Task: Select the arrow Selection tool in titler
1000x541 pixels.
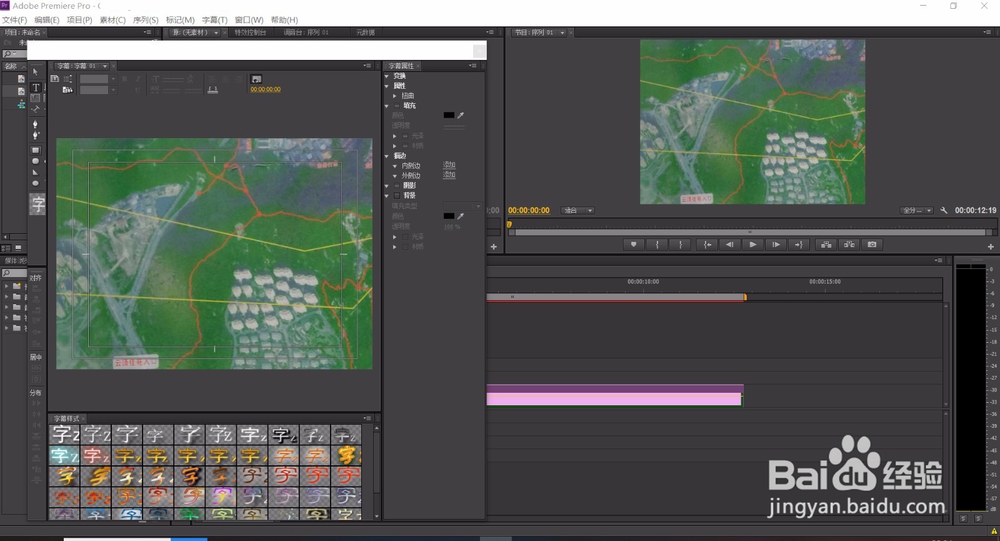Action: 35,72
